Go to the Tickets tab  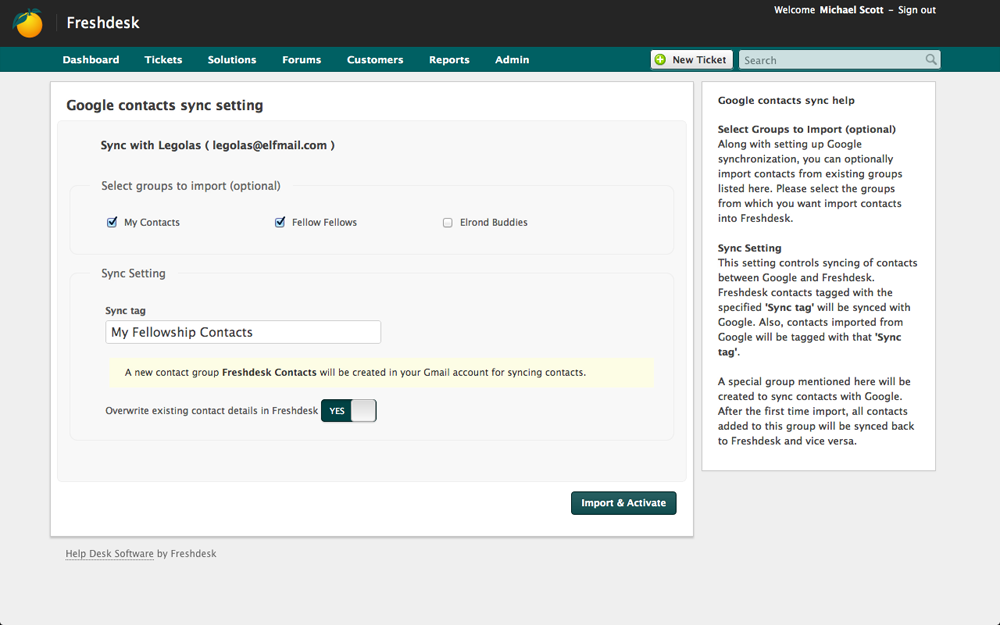pos(163,59)
